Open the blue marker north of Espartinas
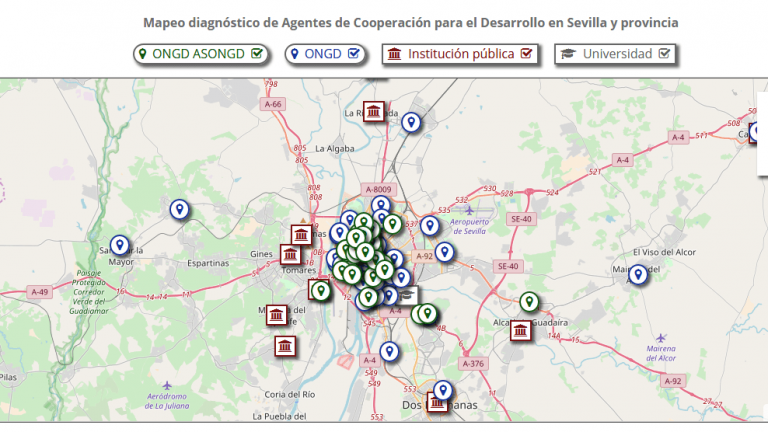The image size is (768, 432). (x=179, y=209)
